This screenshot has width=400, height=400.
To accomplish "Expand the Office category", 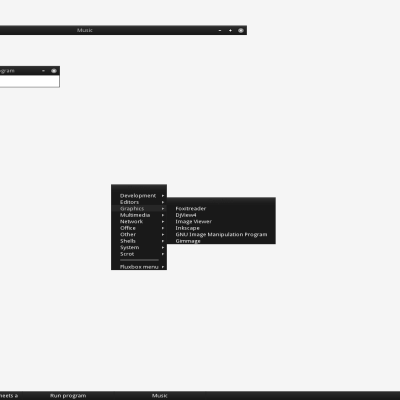I will coord(139,228).
